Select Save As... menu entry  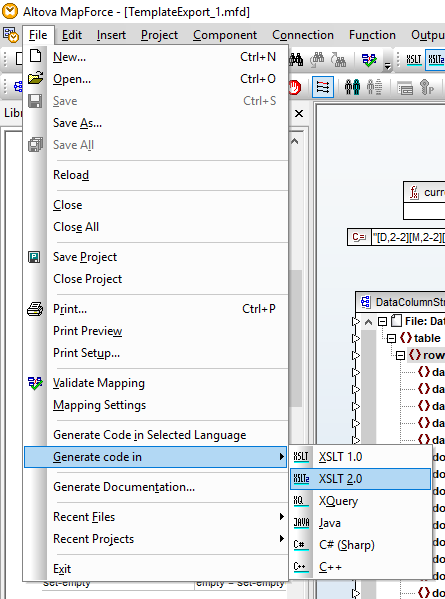(x=155, y=123)
